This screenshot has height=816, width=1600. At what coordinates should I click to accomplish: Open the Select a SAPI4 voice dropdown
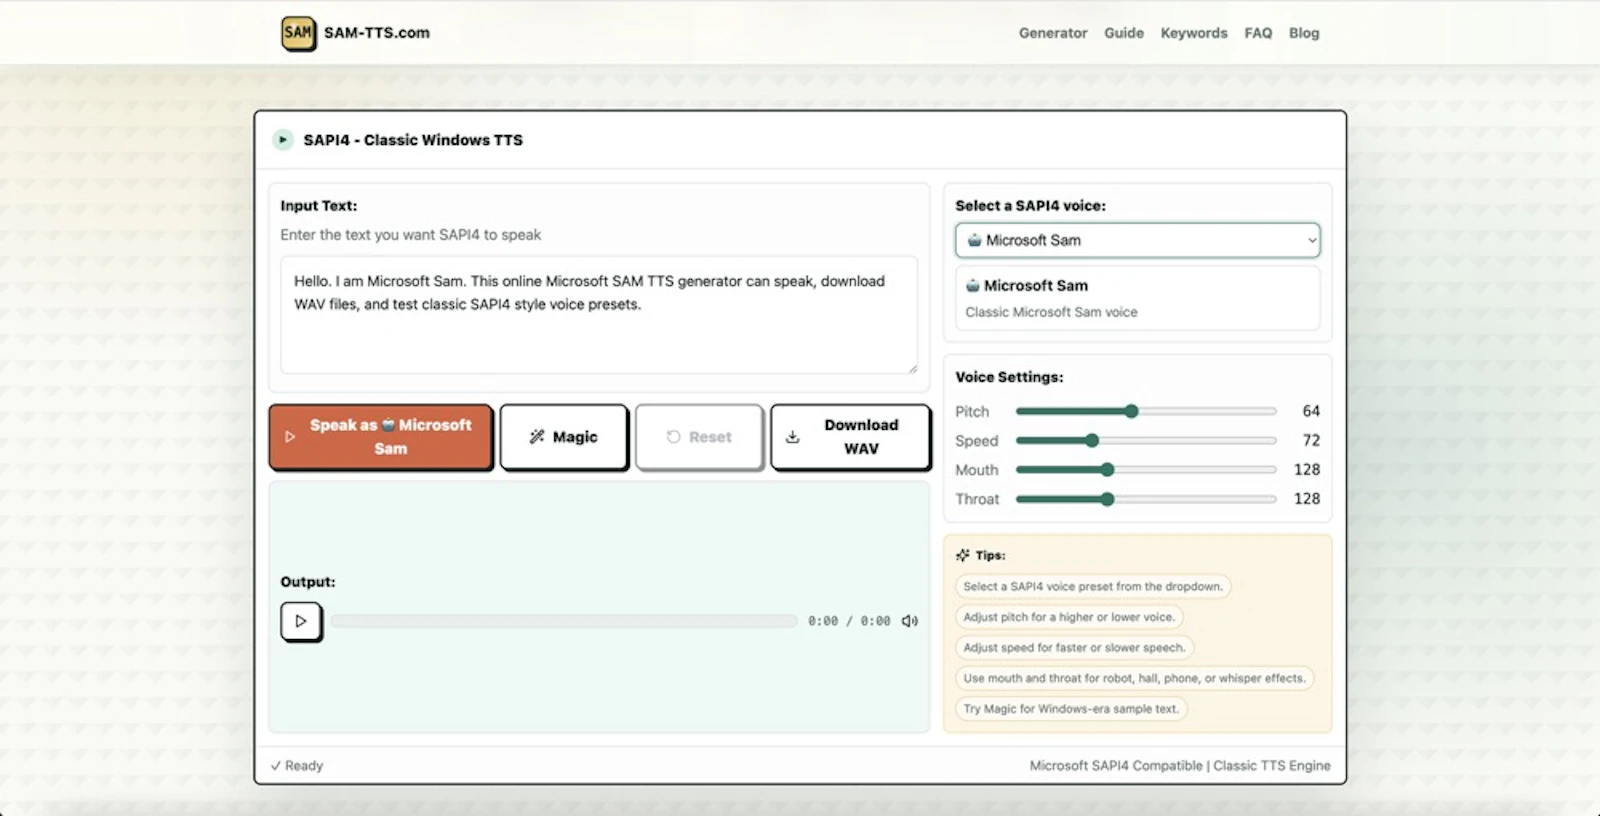[1138, 240]
